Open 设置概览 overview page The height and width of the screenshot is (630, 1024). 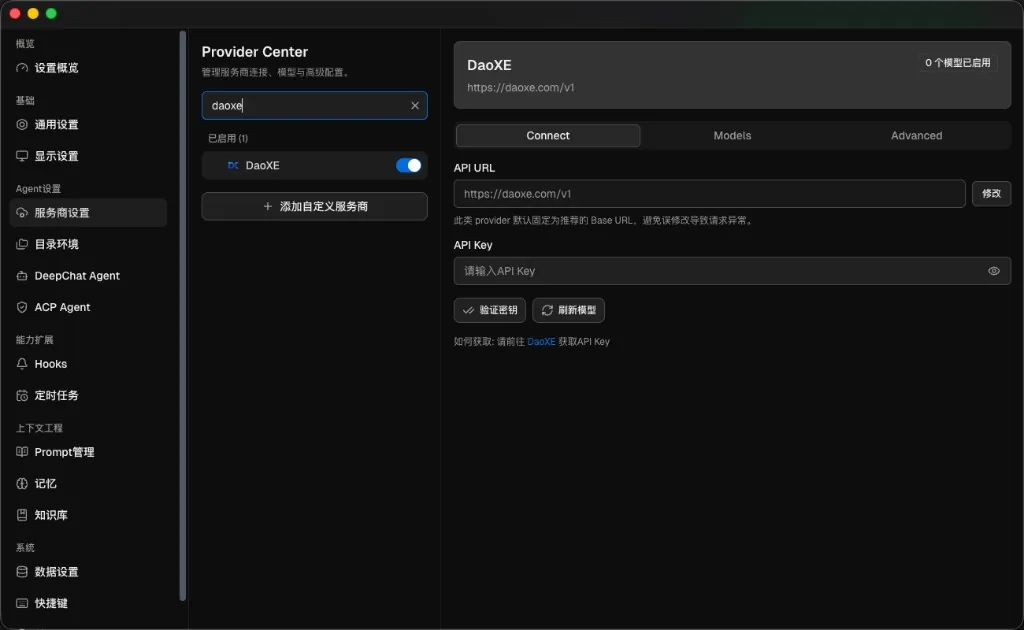coord(88,68)
